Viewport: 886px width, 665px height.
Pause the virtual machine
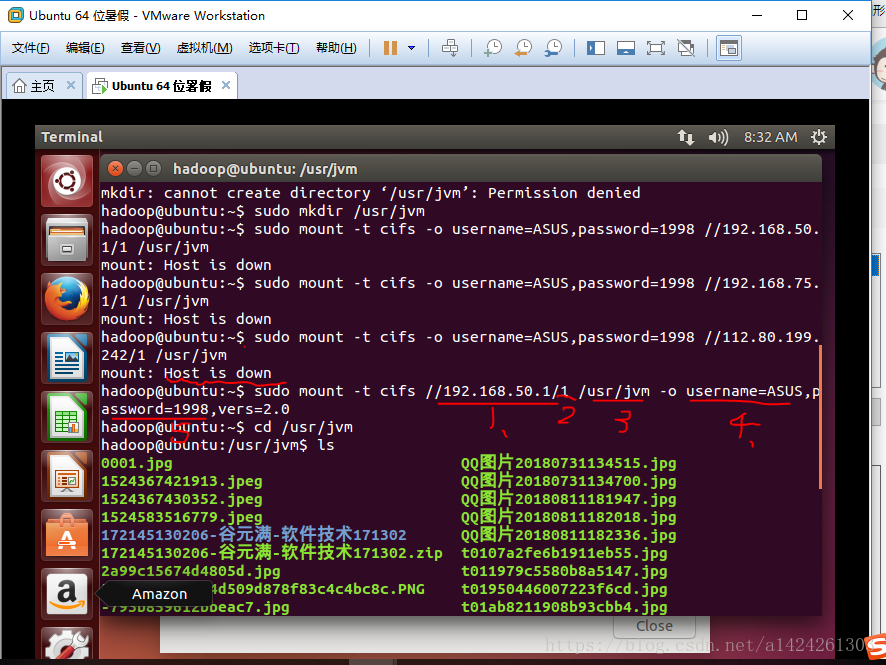(390, 48)
